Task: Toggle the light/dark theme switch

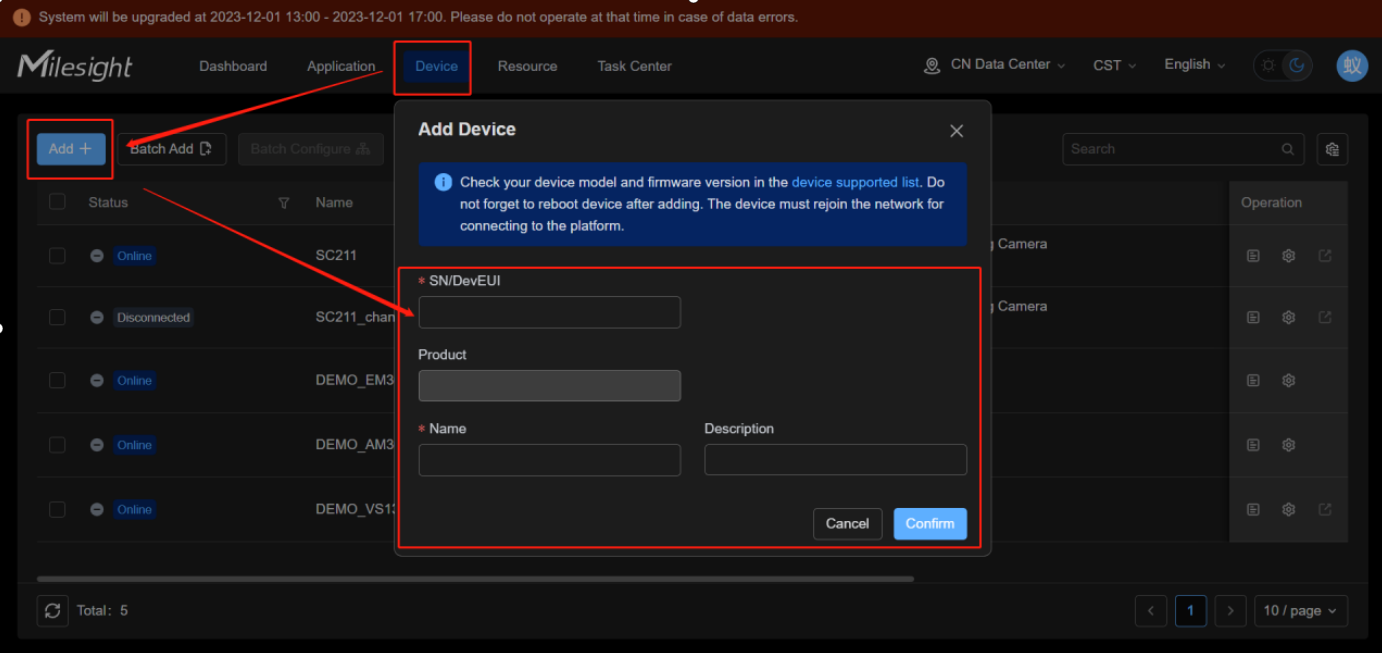Action: click(x=1283, y=66)
